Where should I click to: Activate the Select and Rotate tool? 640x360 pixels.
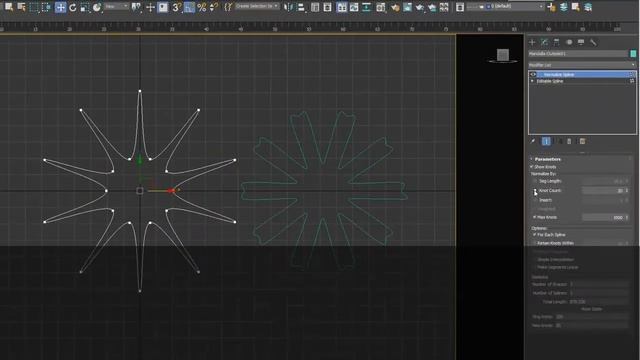73,7
